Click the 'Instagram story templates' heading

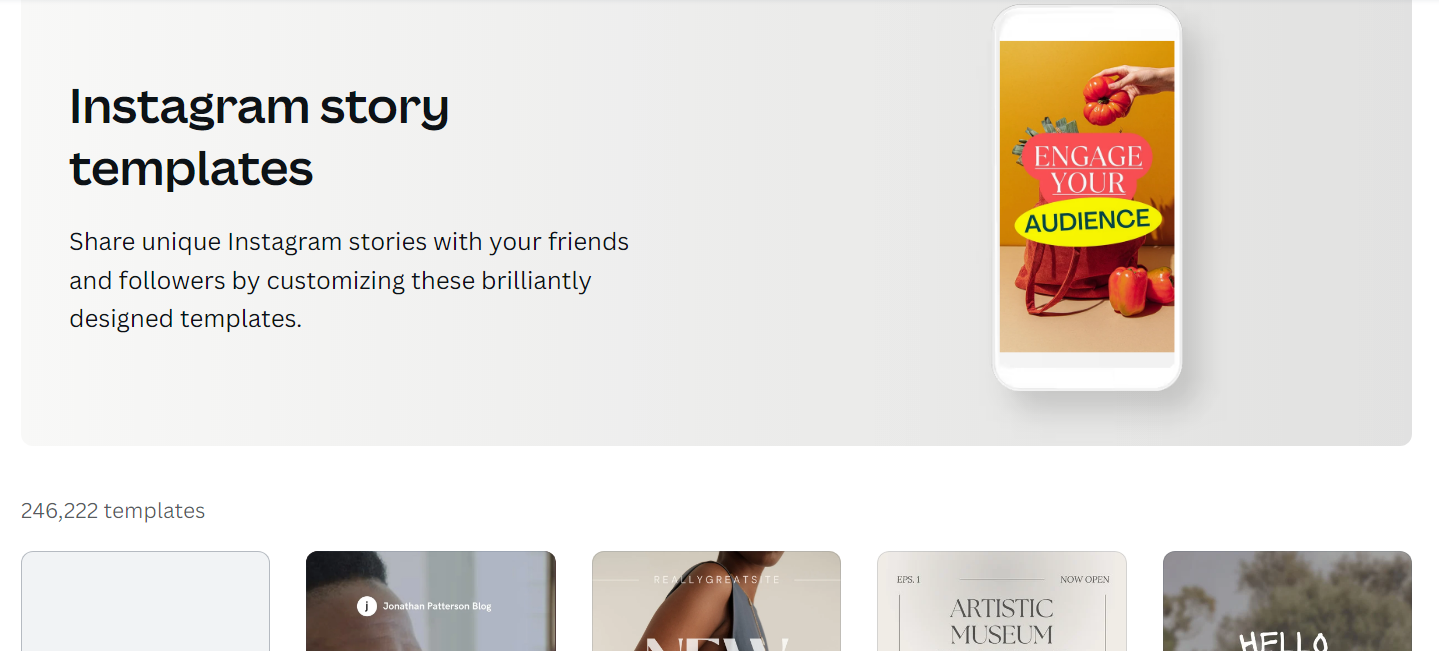pyautogui.click(x=259, y=136)
